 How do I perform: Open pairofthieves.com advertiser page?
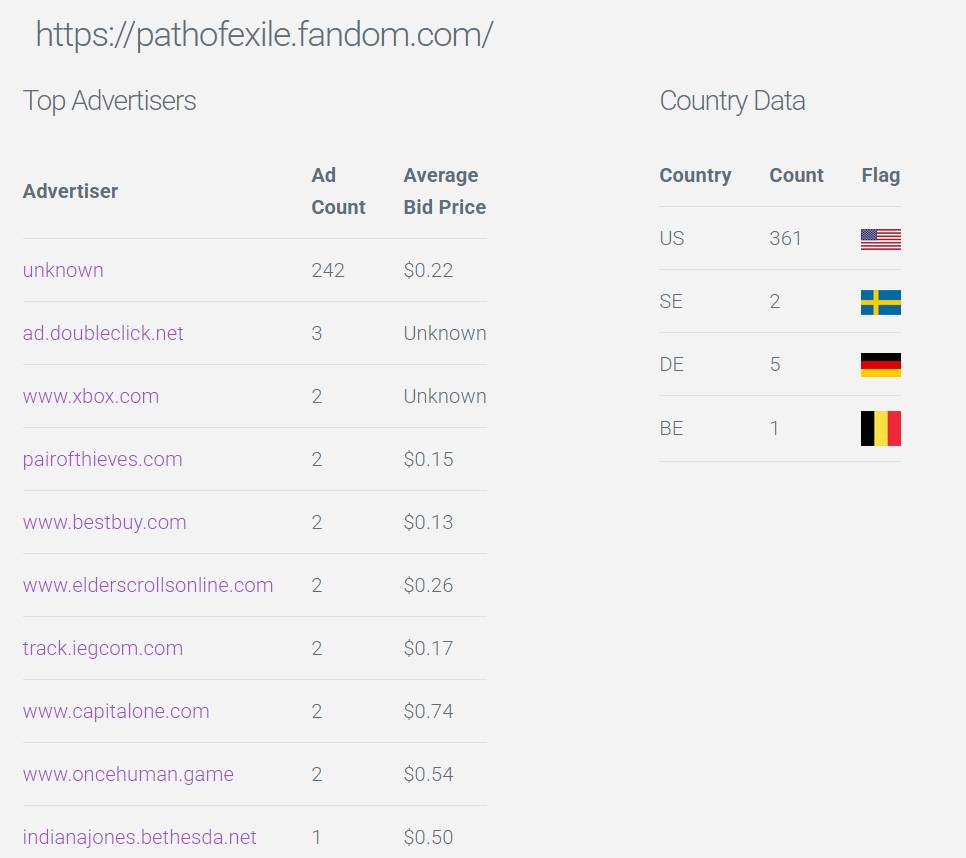point(102,459)
